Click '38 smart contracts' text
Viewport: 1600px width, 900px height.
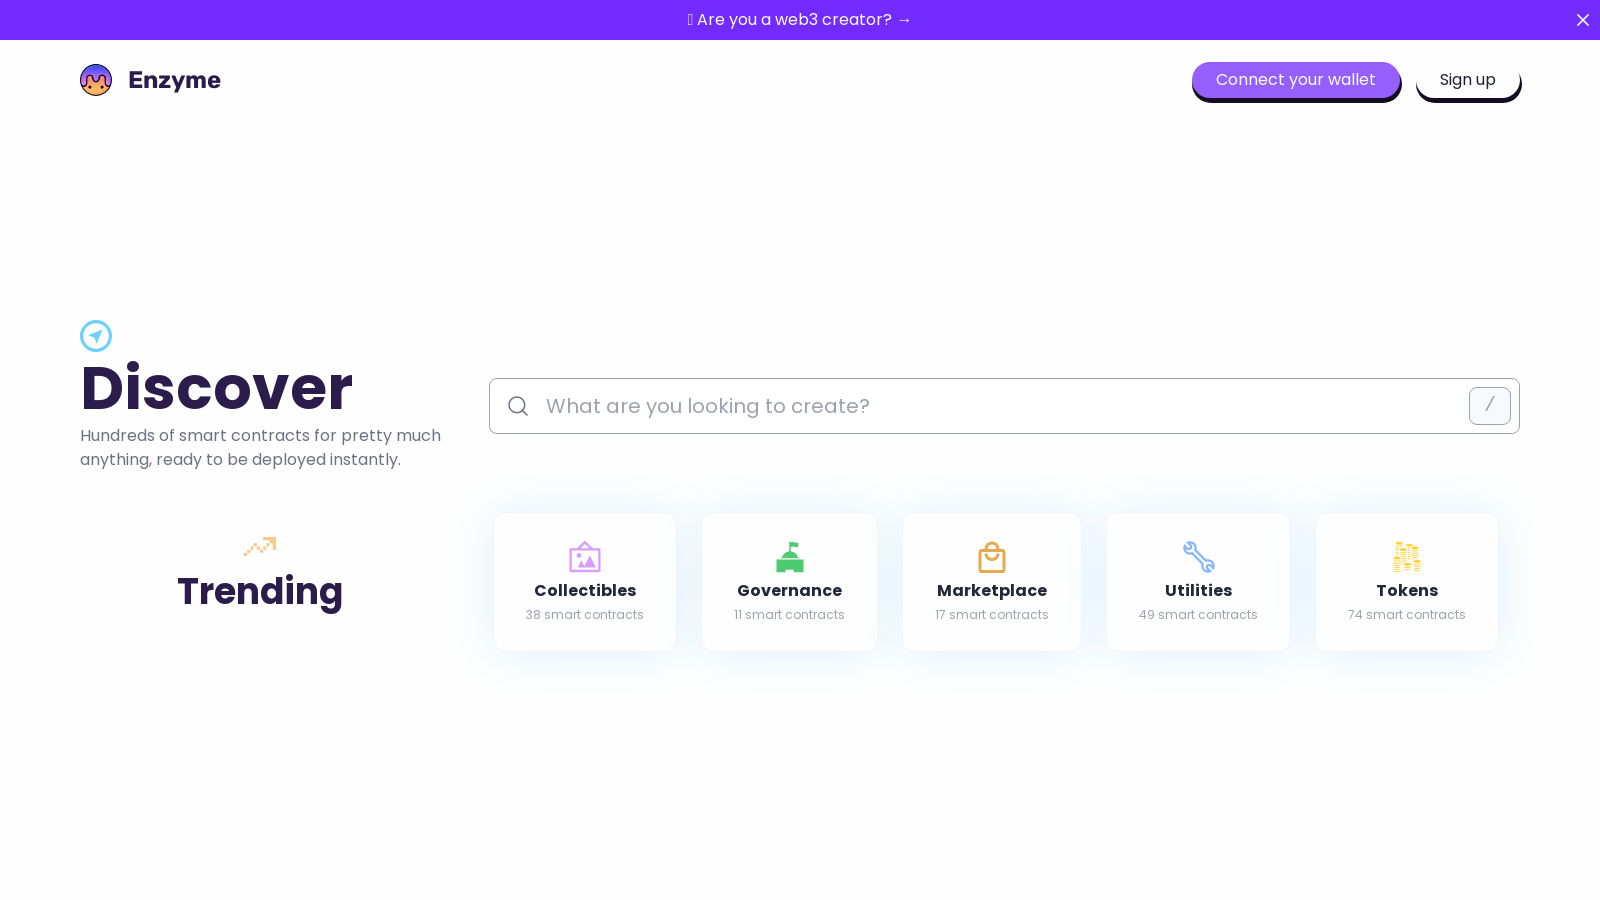(x=585, y=615)
